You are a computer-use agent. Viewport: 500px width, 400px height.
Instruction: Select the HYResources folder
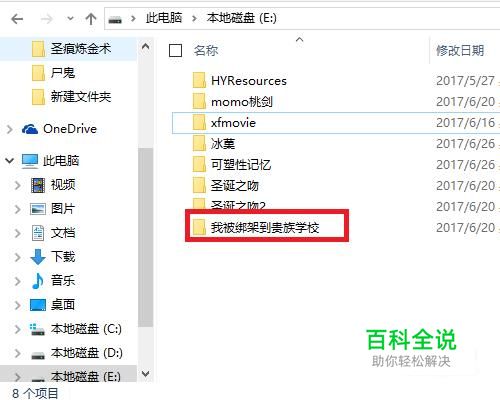coord(249,81)
